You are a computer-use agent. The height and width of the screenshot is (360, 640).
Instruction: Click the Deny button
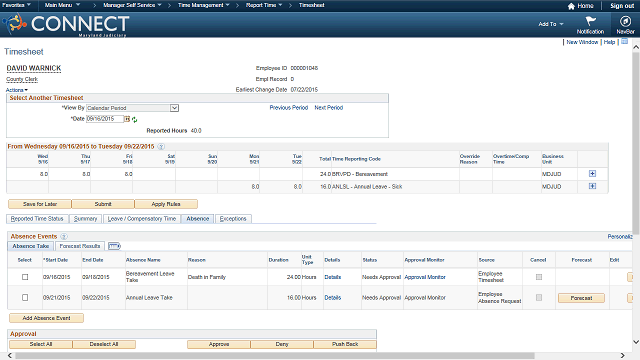(282, 344)
